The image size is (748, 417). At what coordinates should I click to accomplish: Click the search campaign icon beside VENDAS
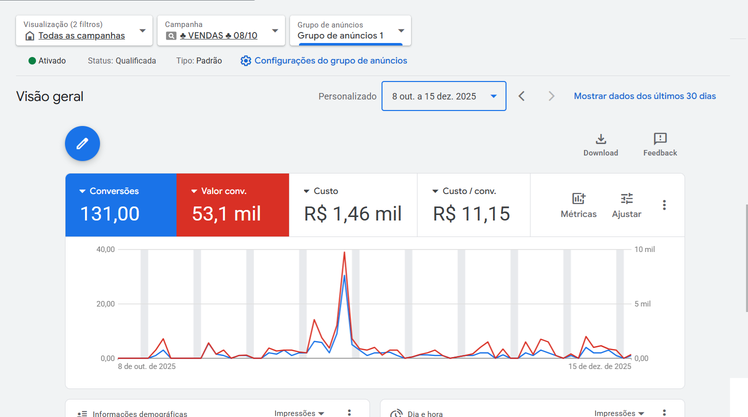pos(171,36)
